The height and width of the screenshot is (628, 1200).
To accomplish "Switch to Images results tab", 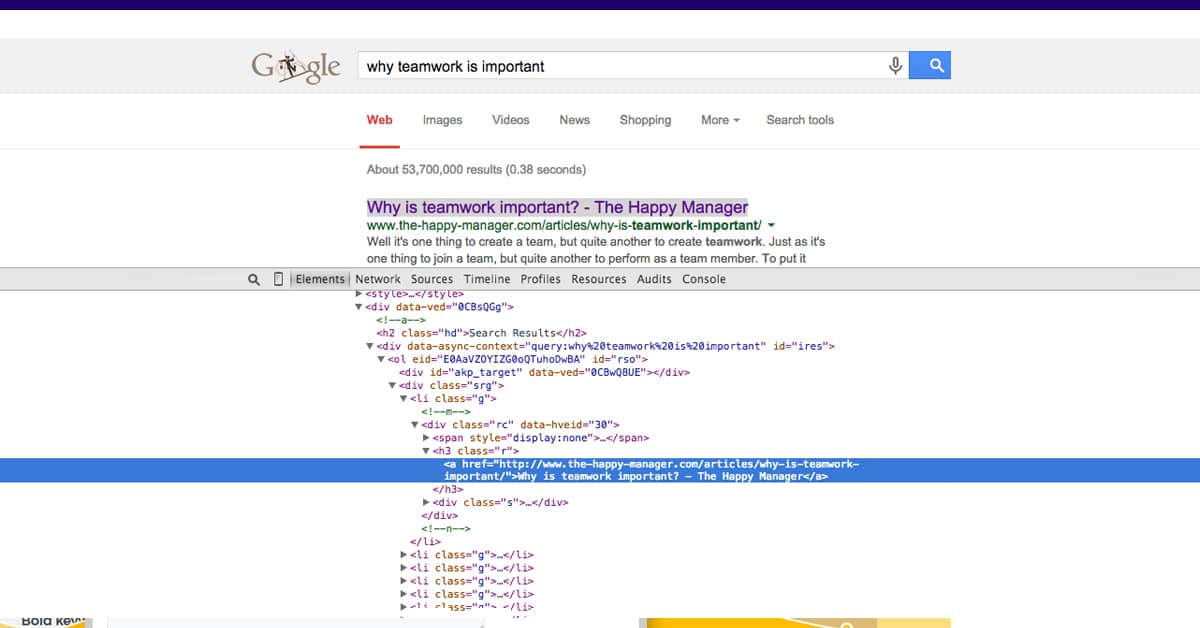I will point(442,120).
